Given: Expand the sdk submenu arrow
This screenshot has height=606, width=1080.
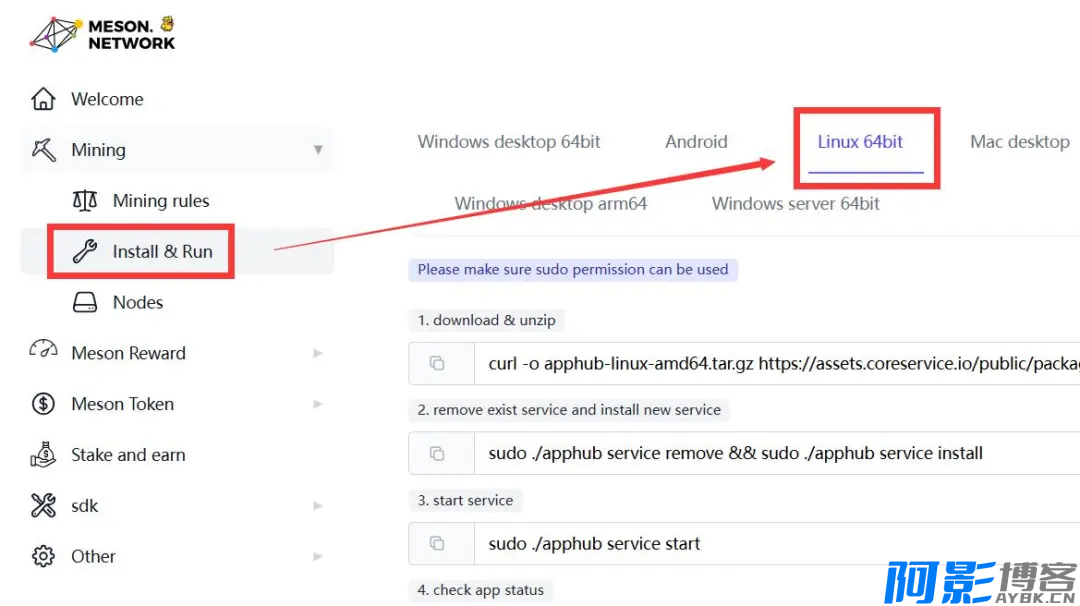Looking at the screenshot, I should point(318,506).
